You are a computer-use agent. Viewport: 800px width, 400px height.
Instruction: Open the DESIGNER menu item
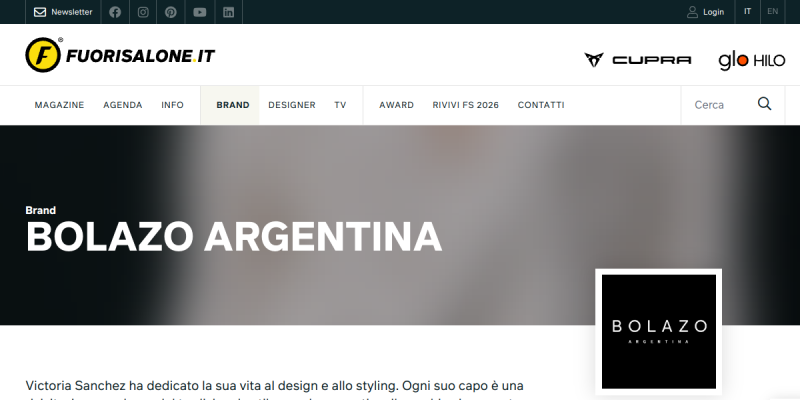(292, 105)
